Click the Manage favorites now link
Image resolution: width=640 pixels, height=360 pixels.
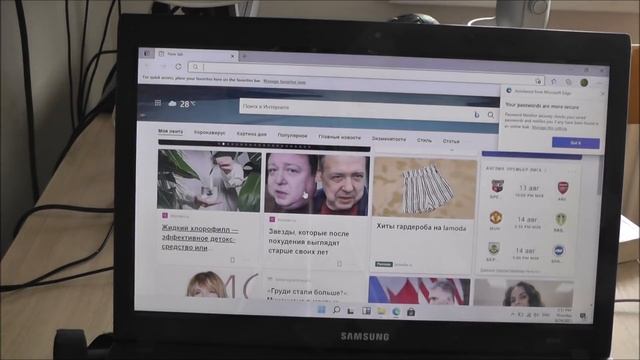[x=284, y=82]
